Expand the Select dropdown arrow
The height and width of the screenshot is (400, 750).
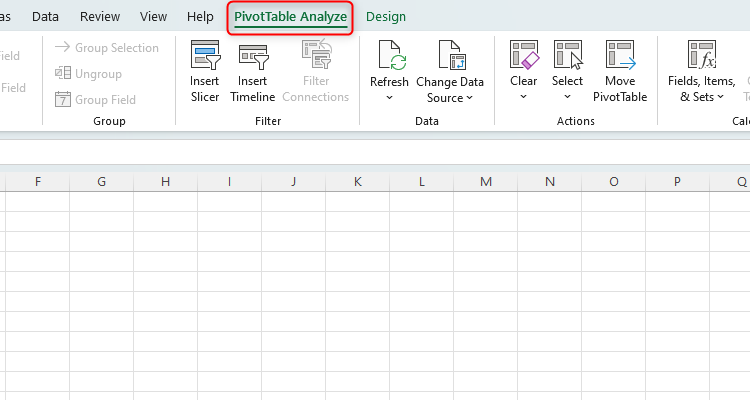567,98
